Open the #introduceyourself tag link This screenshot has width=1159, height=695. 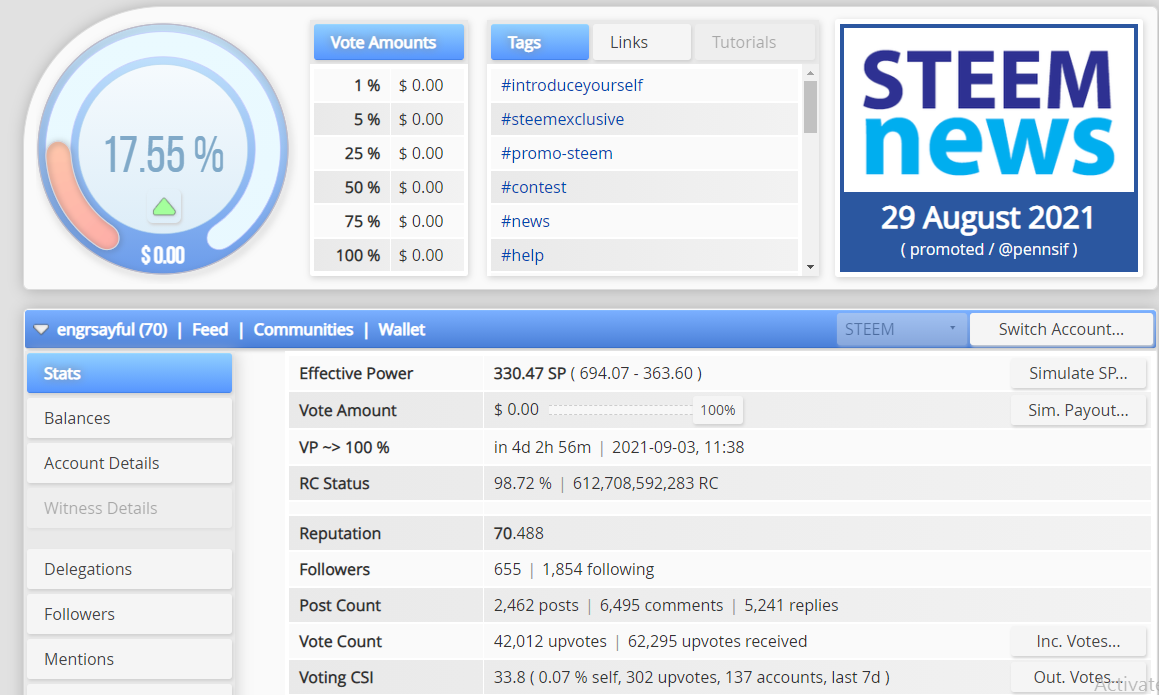pyautogui.click(x=572, y=85)
